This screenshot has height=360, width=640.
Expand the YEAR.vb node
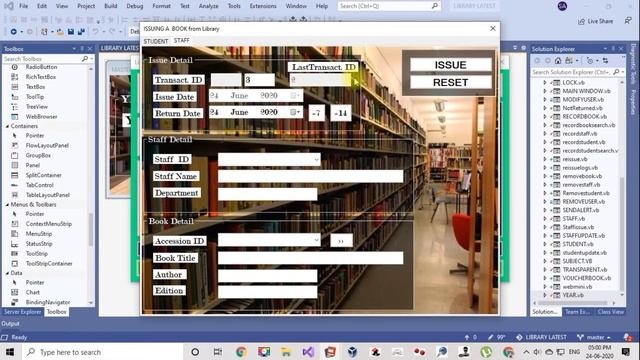[544, 295]
